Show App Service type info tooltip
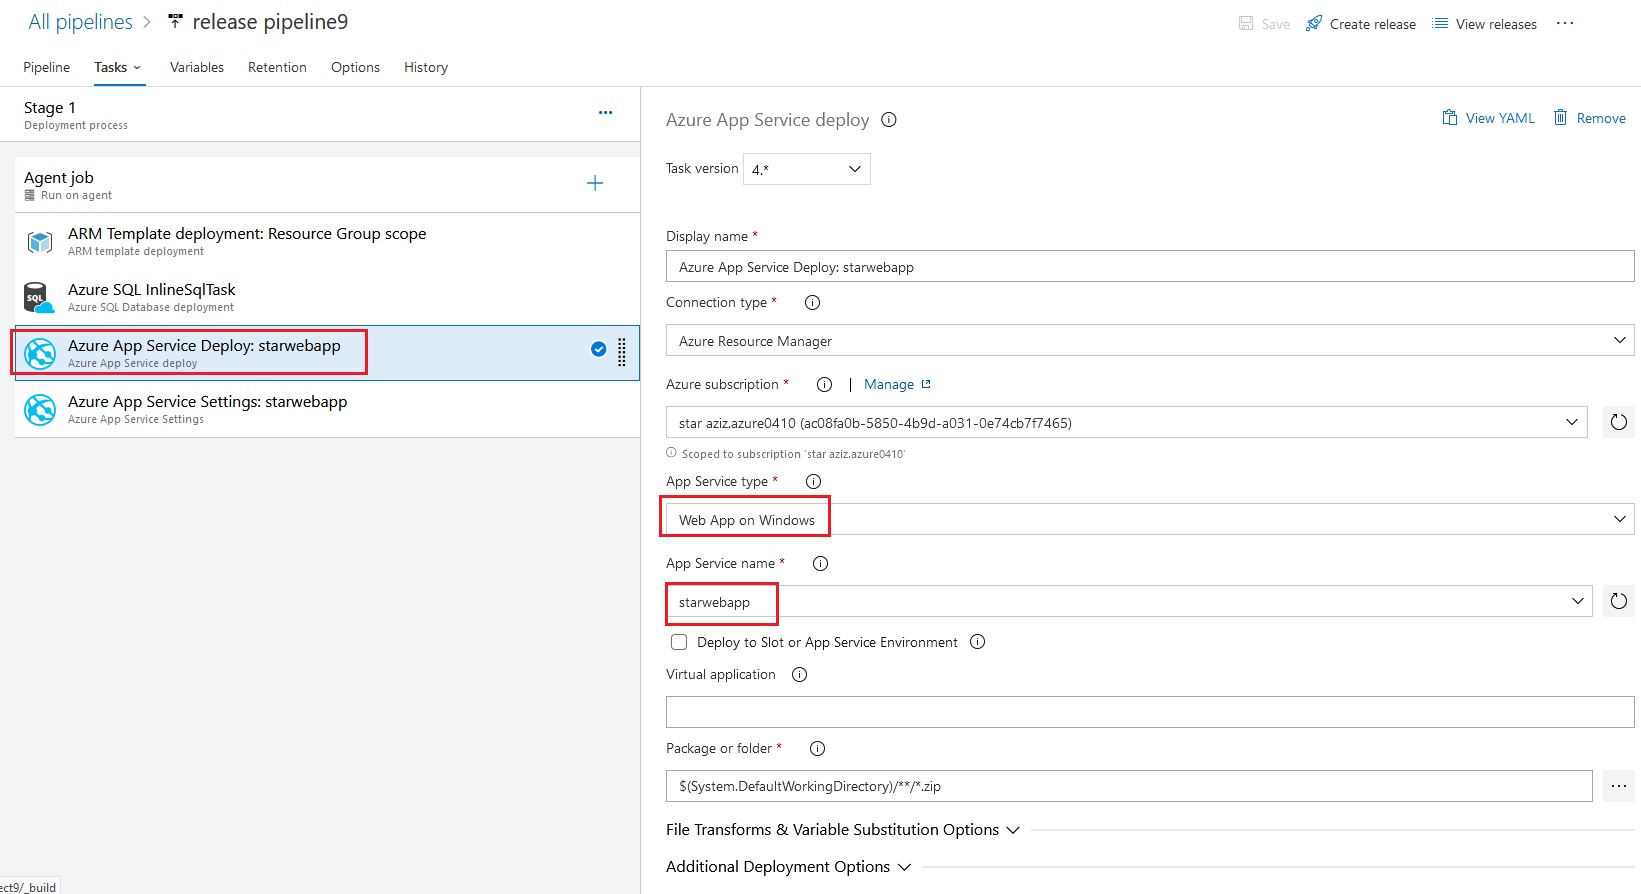The width and height of the screenshot is (1641, 894). (x=814, y=481)
